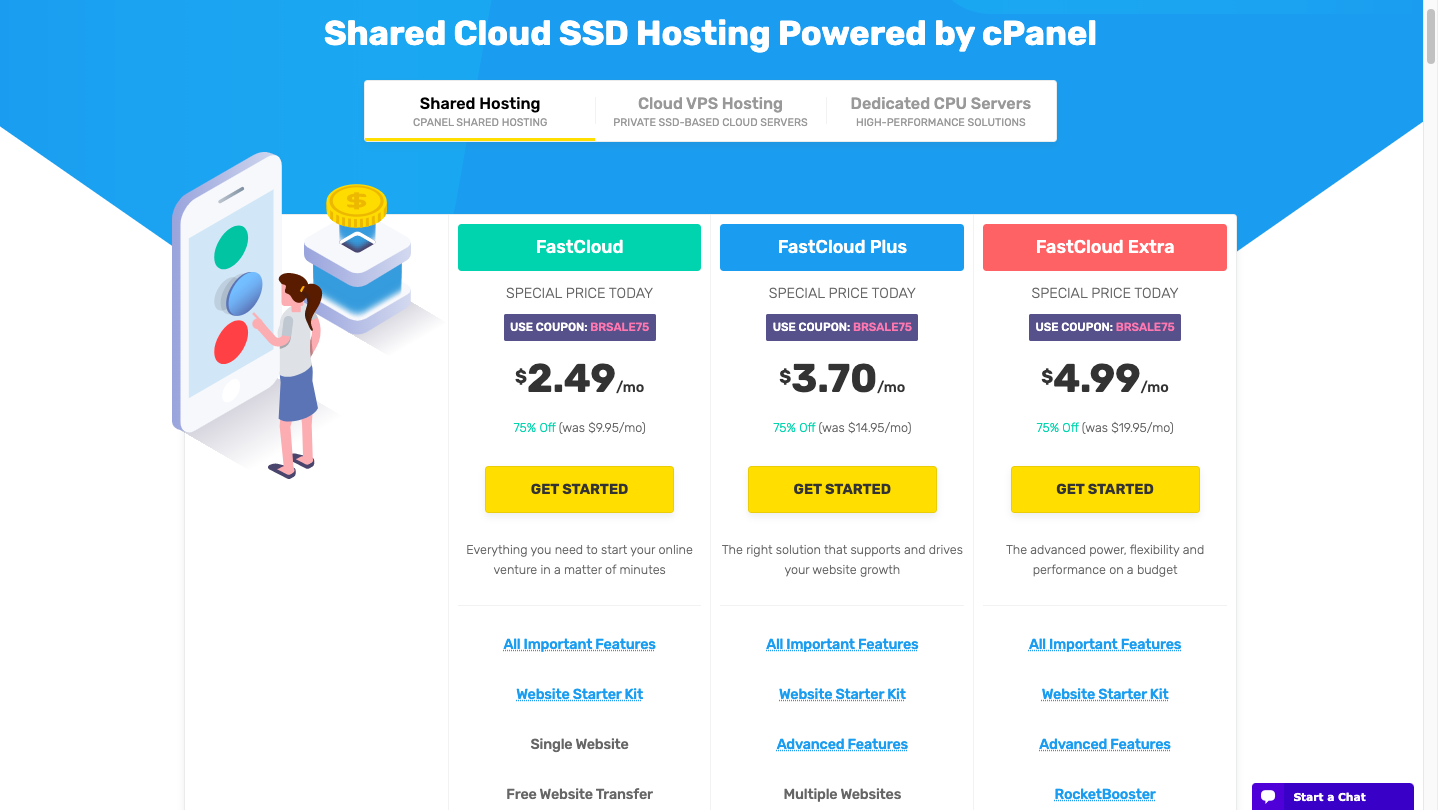Open the Shared Hosting tab
The height and width of the screenshot is (810, 1438).
click(x=480, y=111)
